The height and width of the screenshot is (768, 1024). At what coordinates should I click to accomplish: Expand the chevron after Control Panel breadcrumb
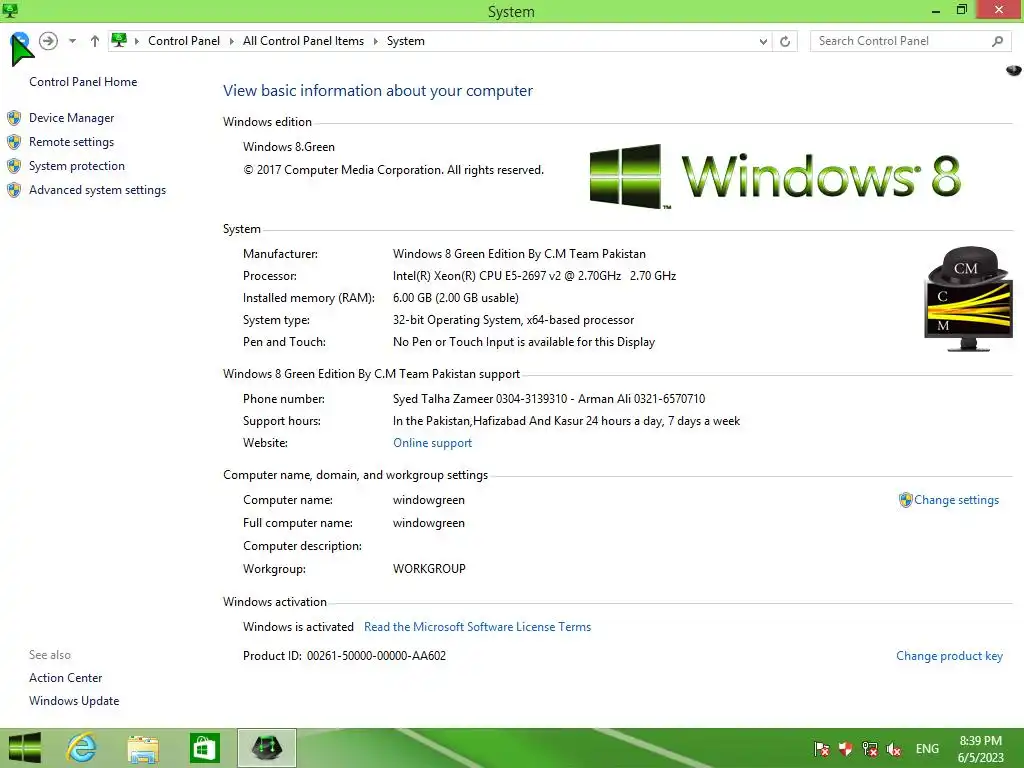pos(231,41)
